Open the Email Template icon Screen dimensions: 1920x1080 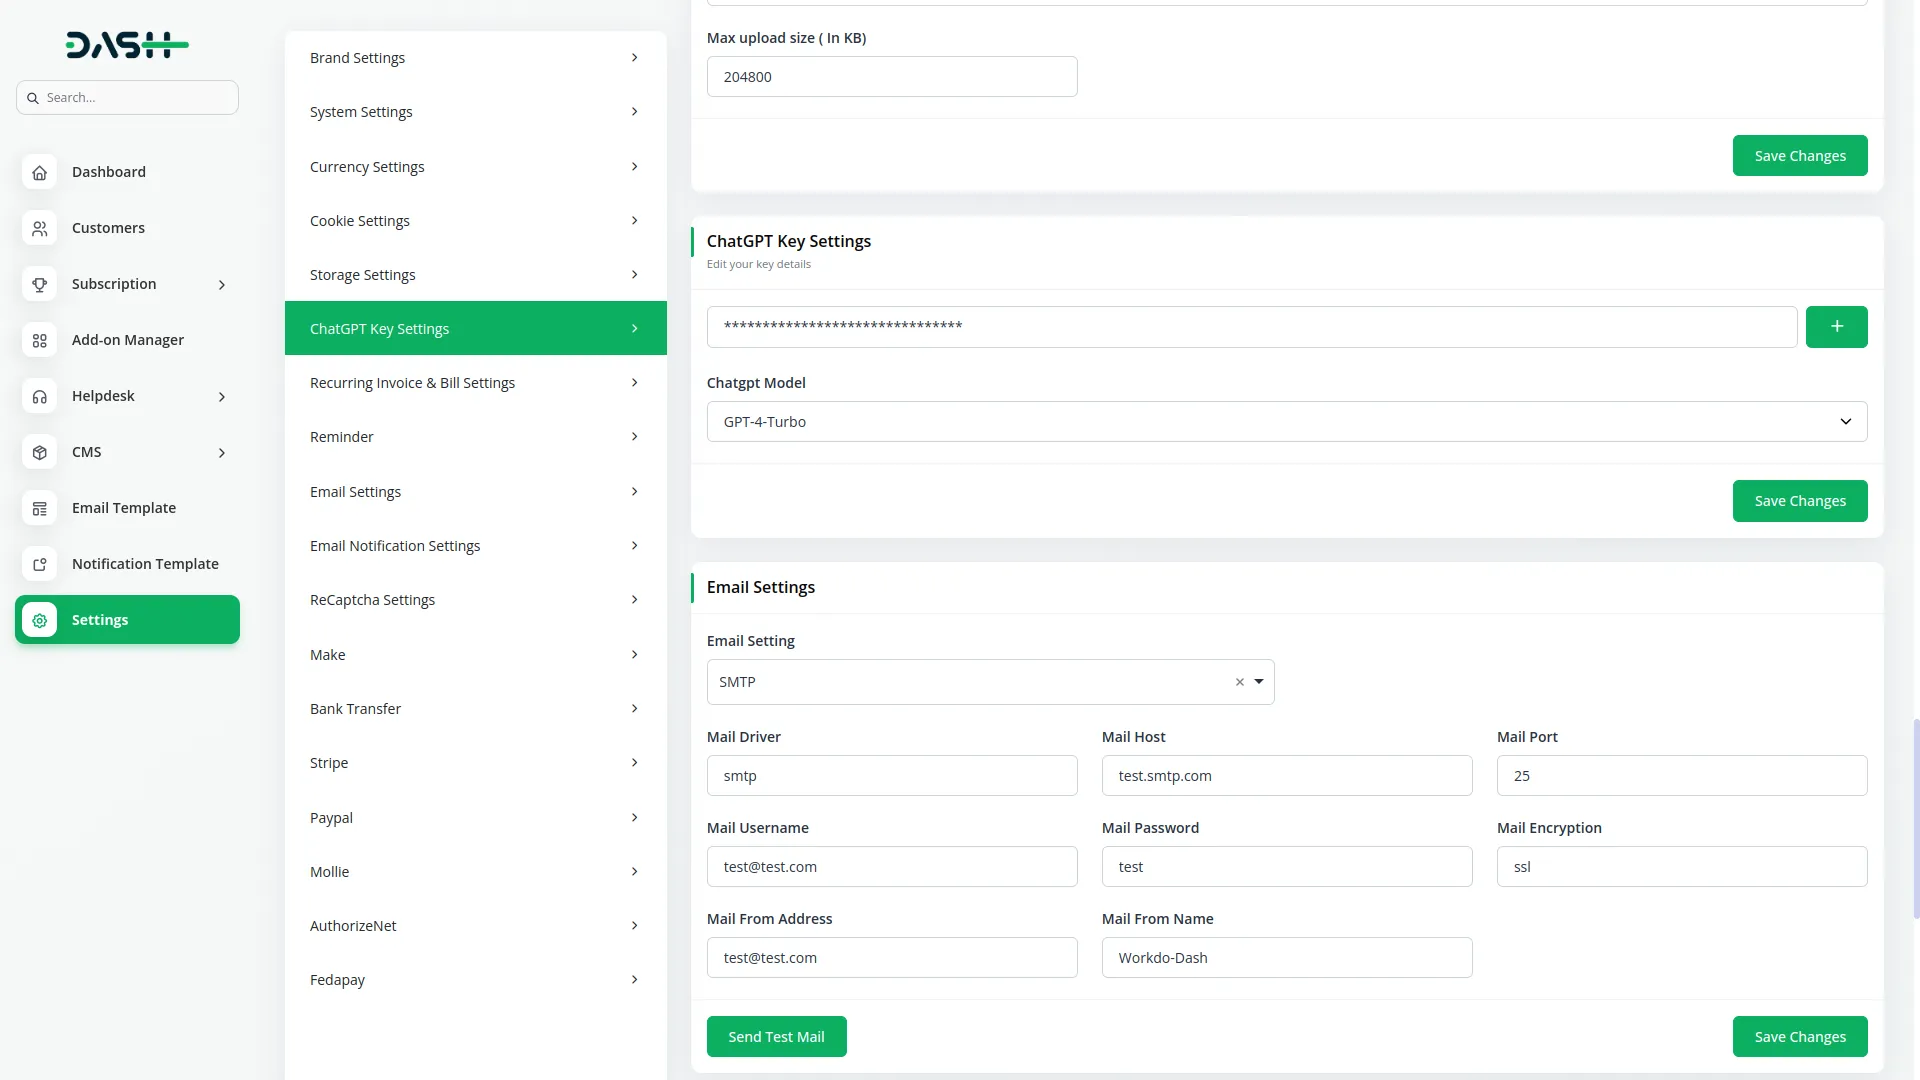click(x=39, y=508)
